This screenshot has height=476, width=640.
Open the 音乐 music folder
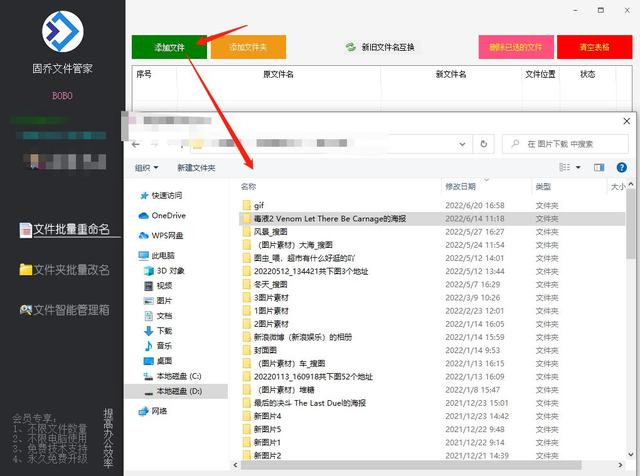[164, 345]
